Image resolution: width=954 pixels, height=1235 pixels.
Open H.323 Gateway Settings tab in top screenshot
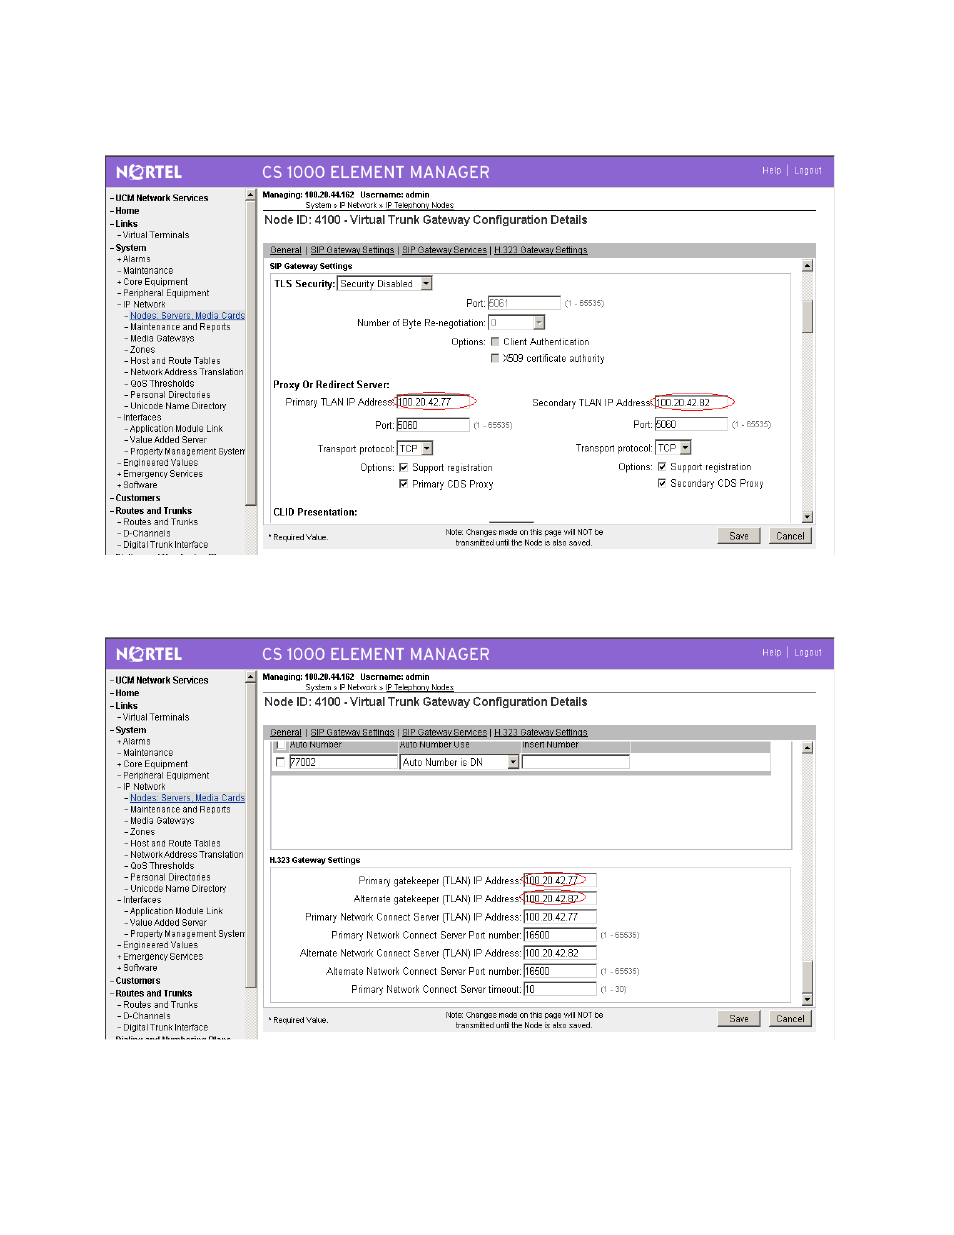click(541, 250)
